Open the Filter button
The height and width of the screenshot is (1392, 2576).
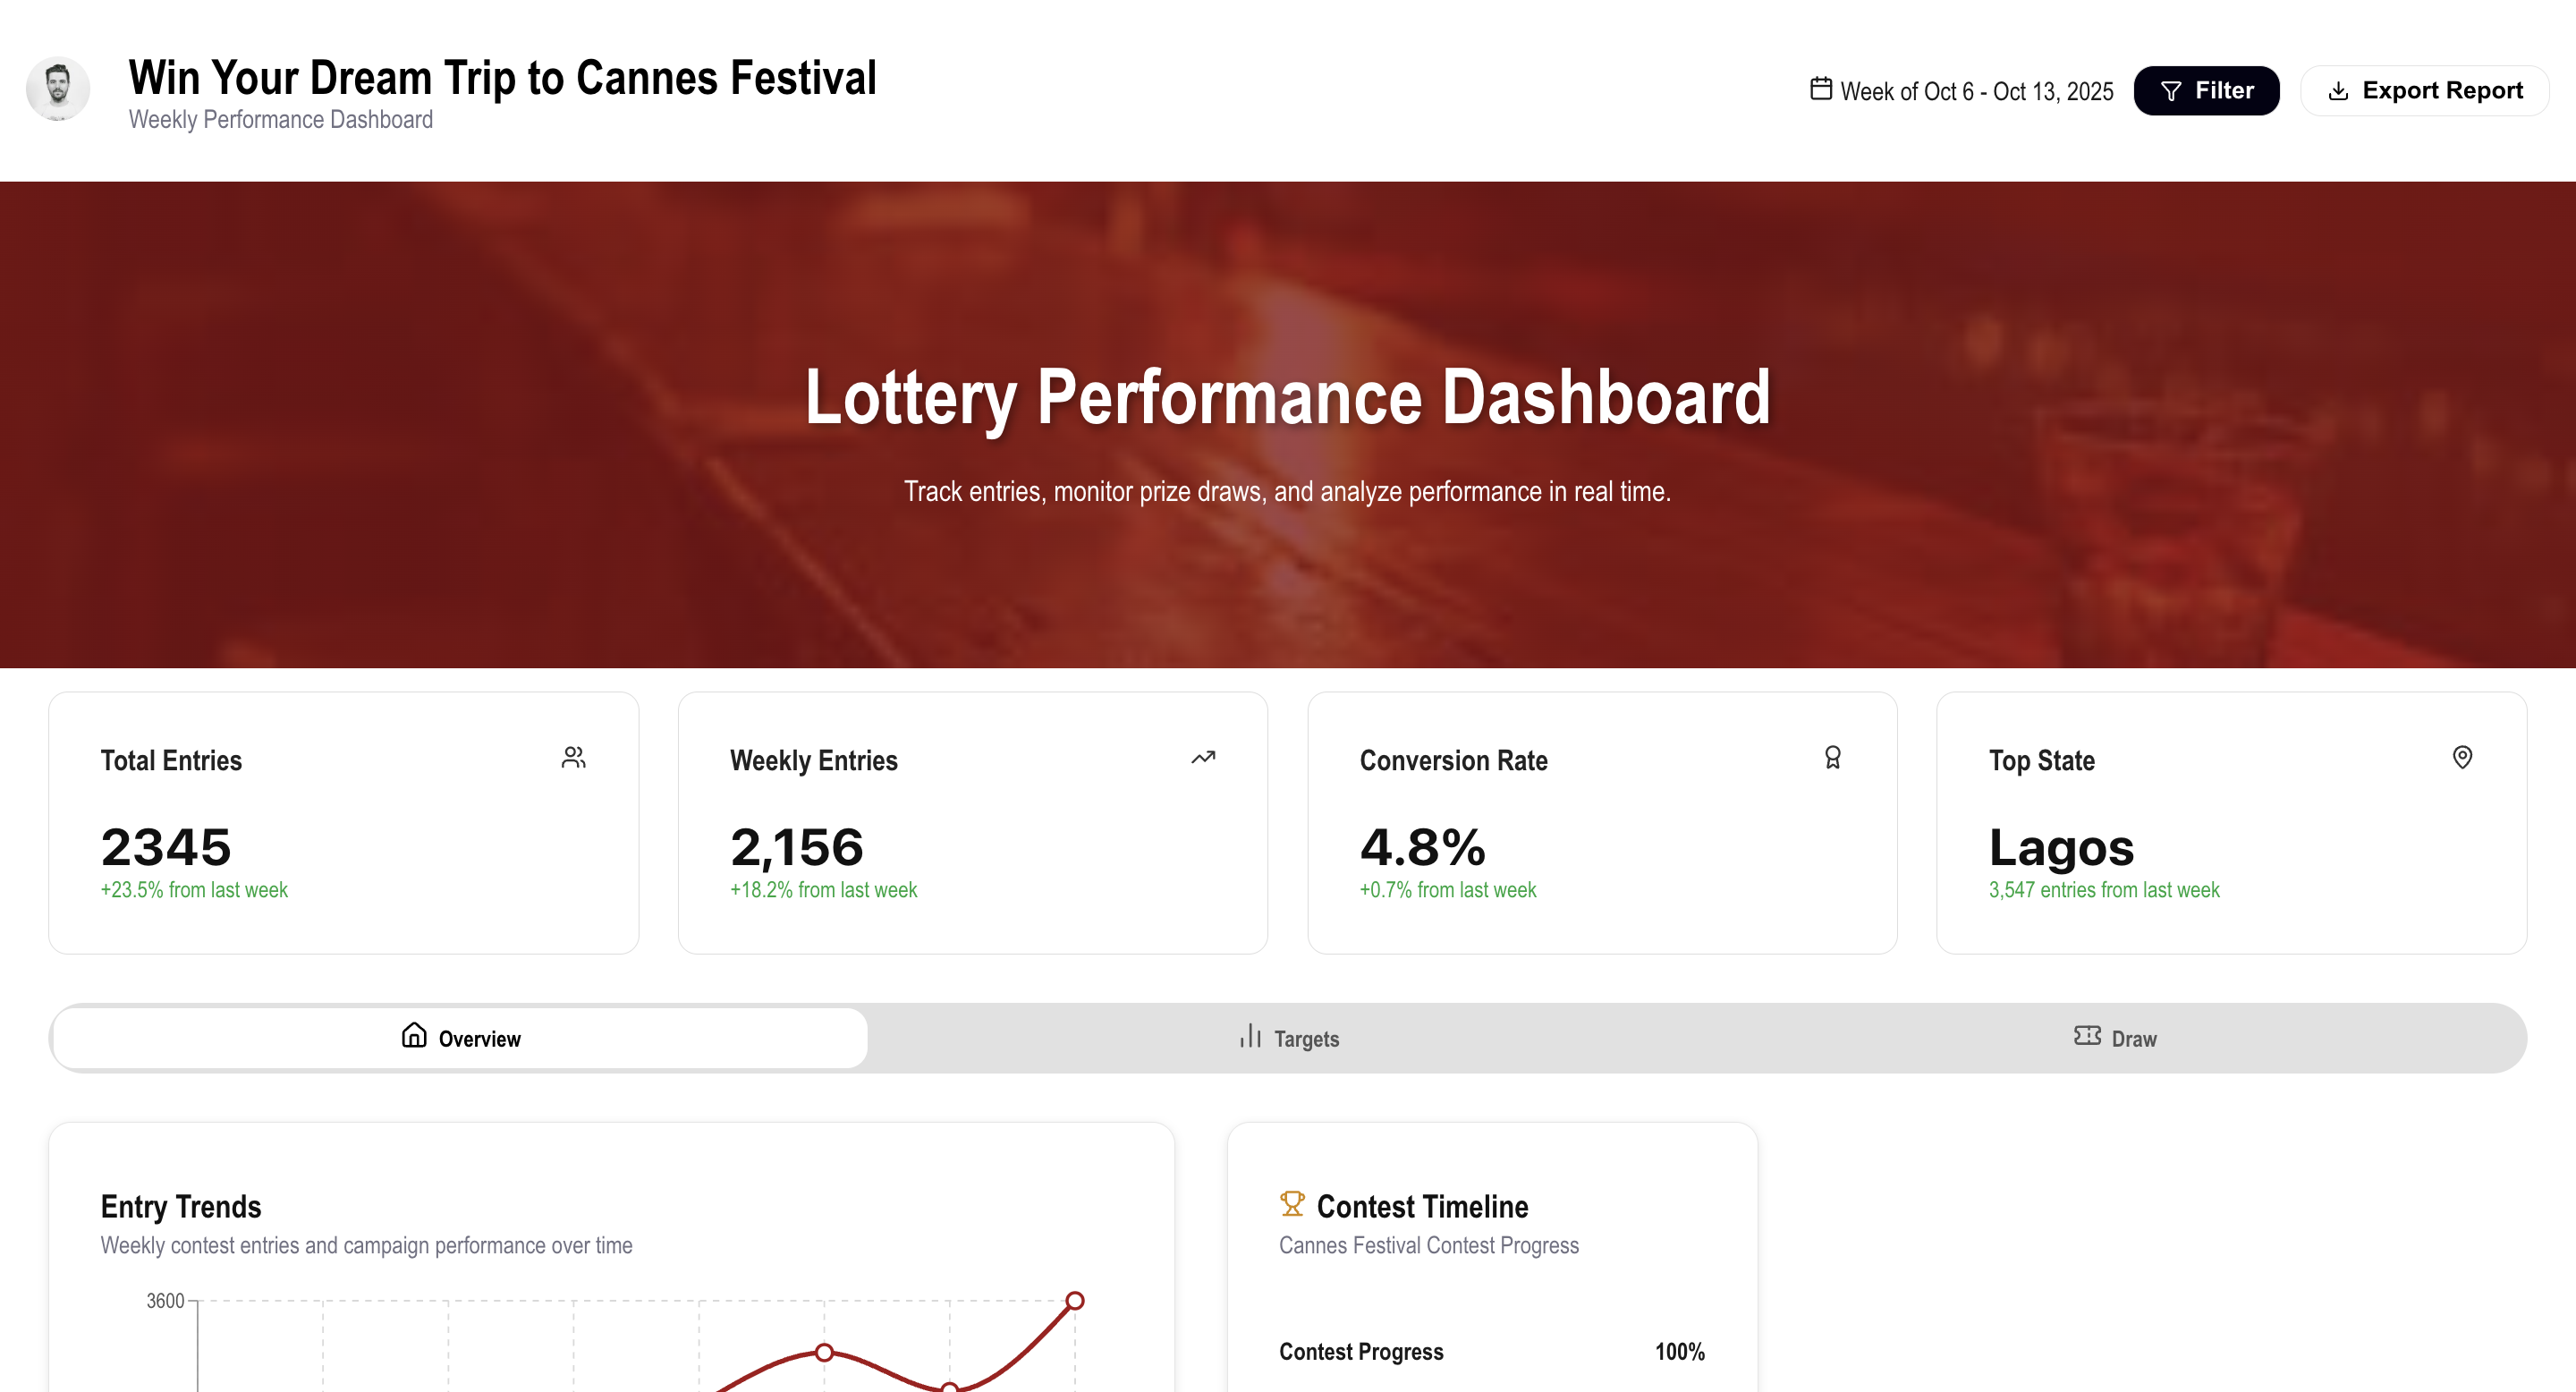click(x=2206, y=91)
